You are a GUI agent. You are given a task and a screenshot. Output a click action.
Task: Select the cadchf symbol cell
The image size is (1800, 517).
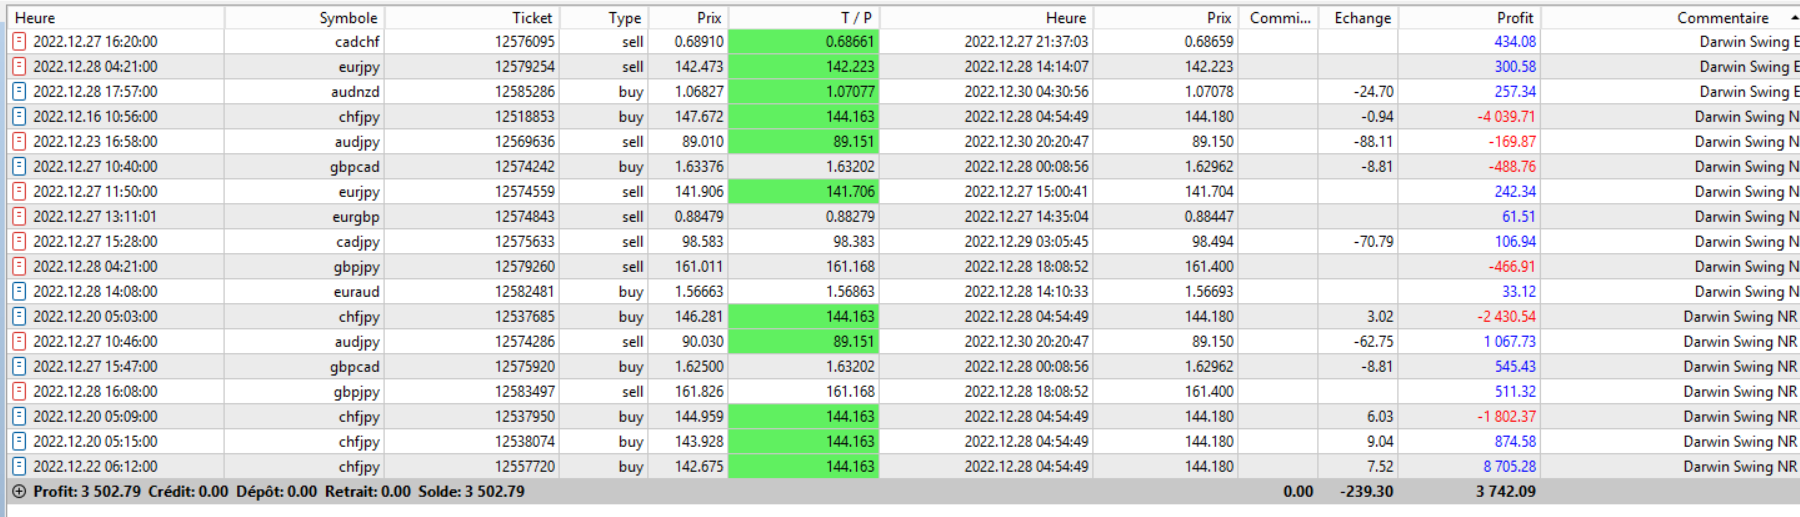[x=357, y=42]
